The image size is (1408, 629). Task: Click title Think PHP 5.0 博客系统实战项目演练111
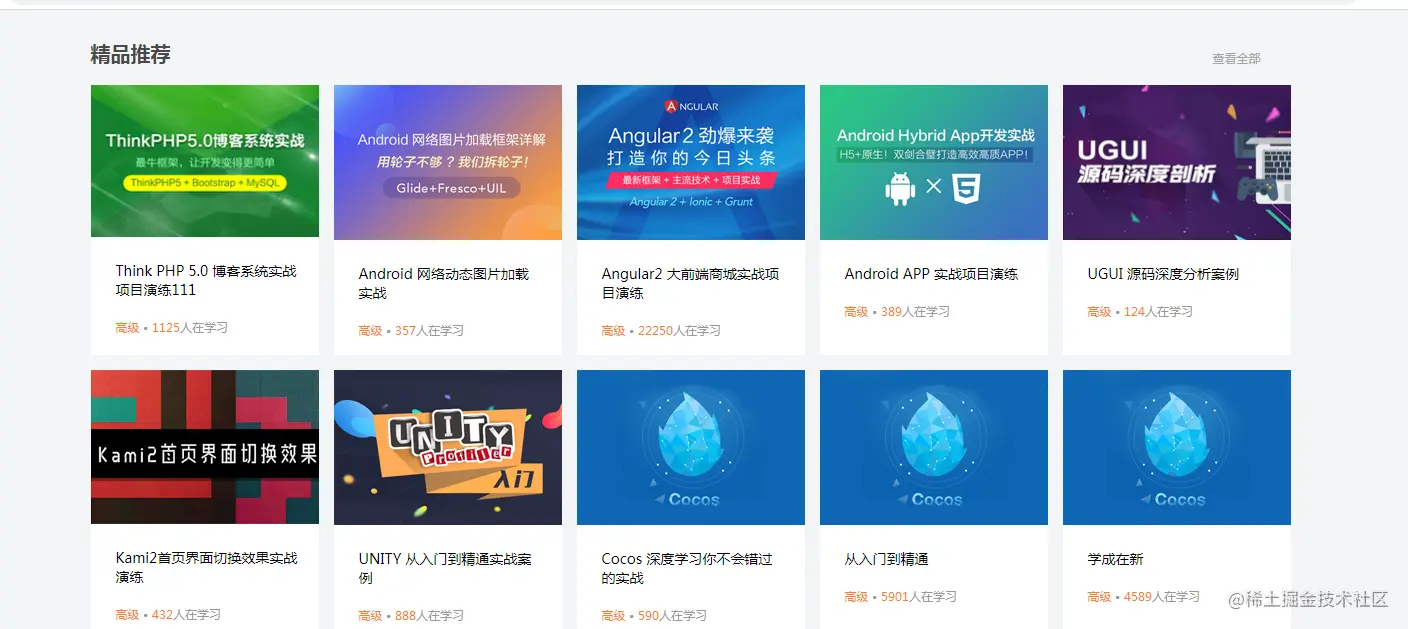click(x=206, y=280)
